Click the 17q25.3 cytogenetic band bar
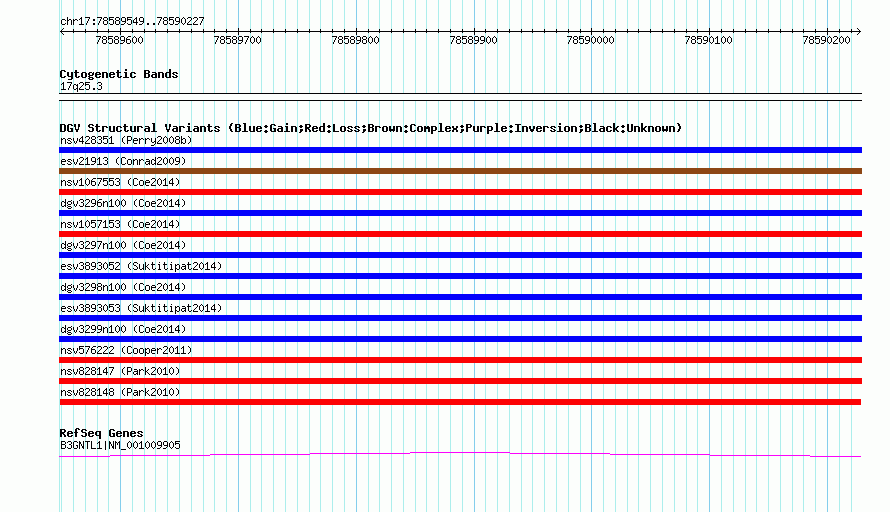Viewport: 890px width, 512px height. (x=460, y=97)
